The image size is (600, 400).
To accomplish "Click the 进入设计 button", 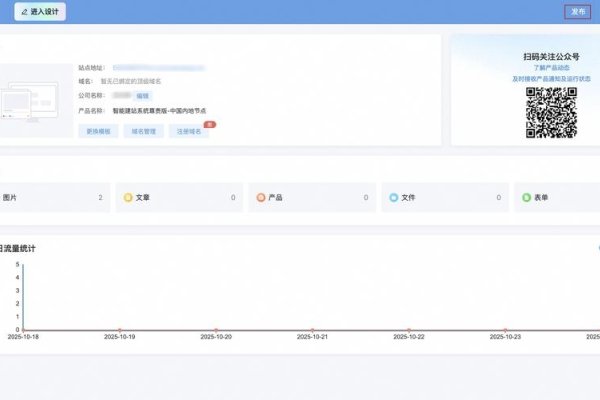I will tap(40, 11).
